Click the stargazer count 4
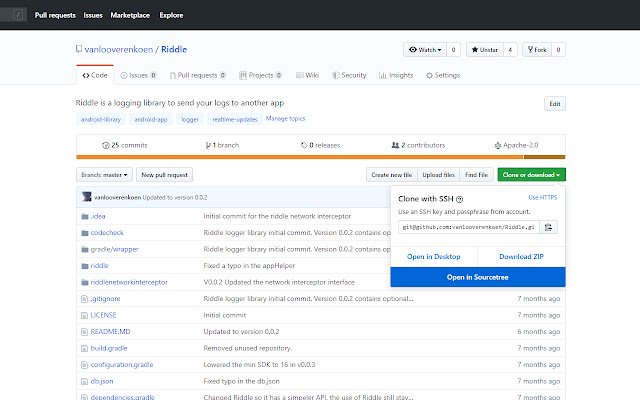Screen dimensions: 640x400 coord(510,50)
